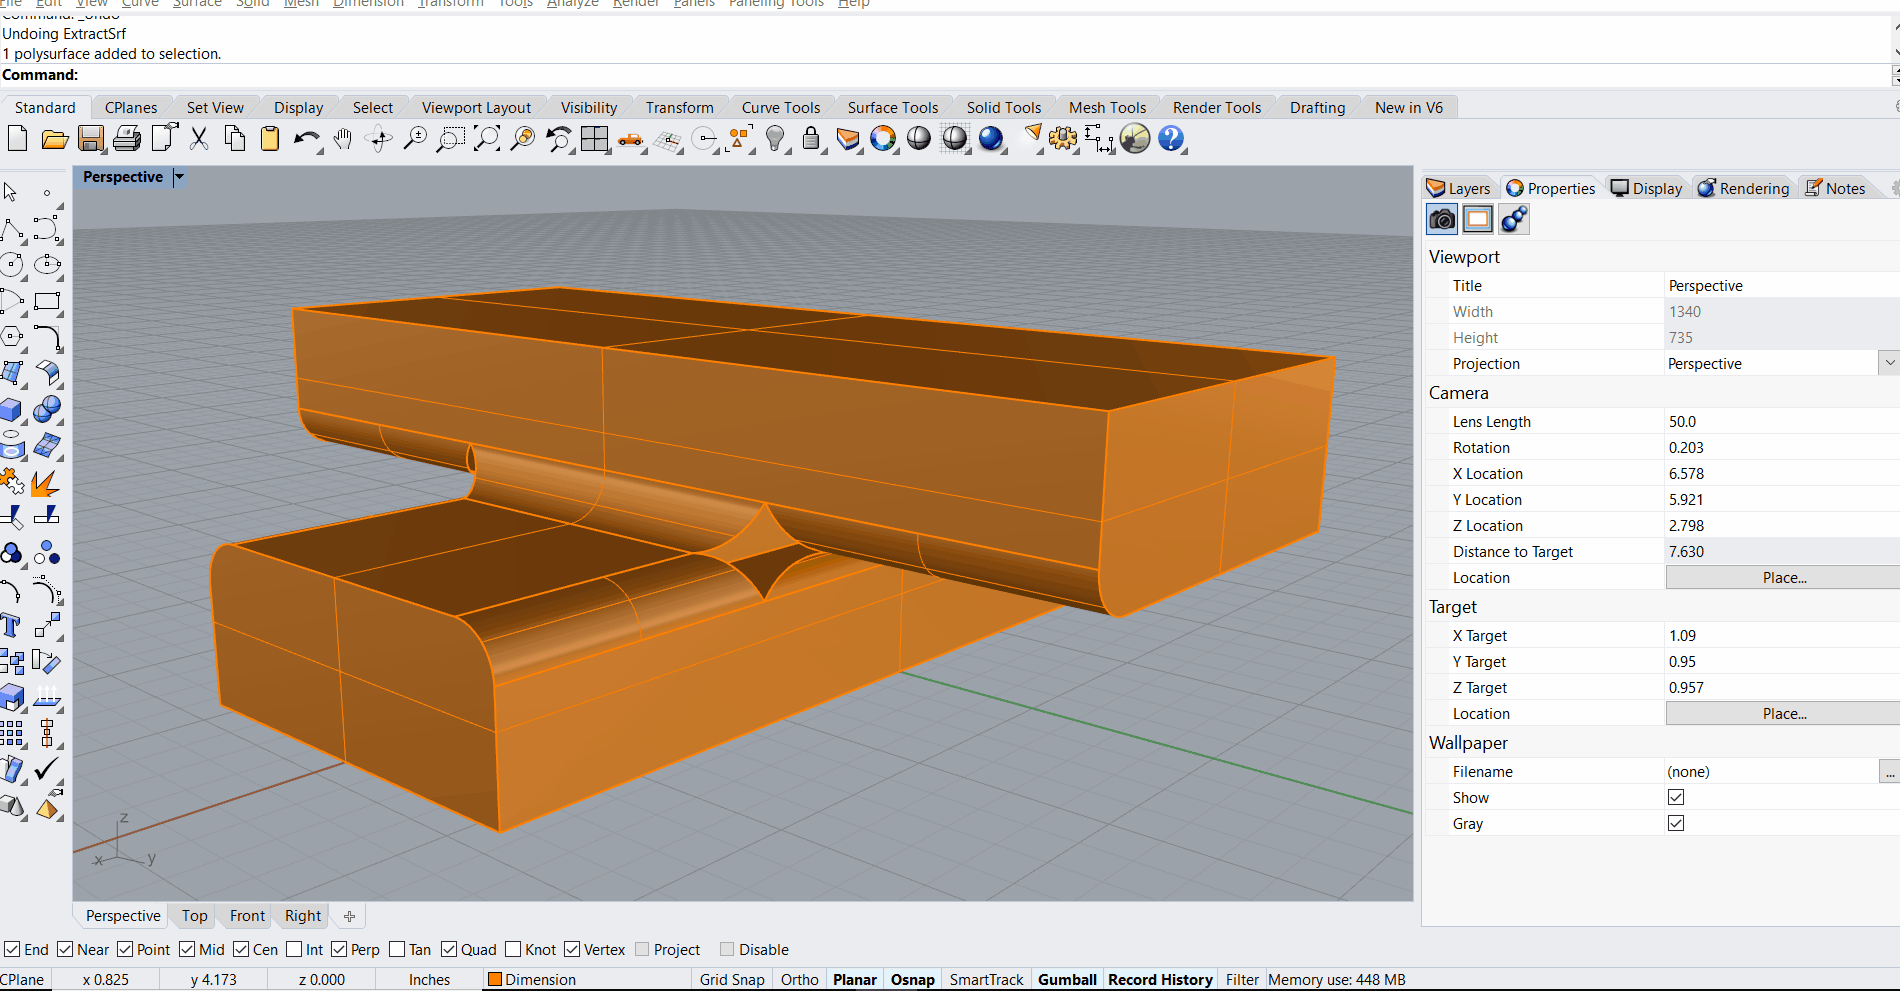Viewport: 1900px width, 991px height.
Task: Enable the Tan osnap checkbox
Action: (397, 949)
